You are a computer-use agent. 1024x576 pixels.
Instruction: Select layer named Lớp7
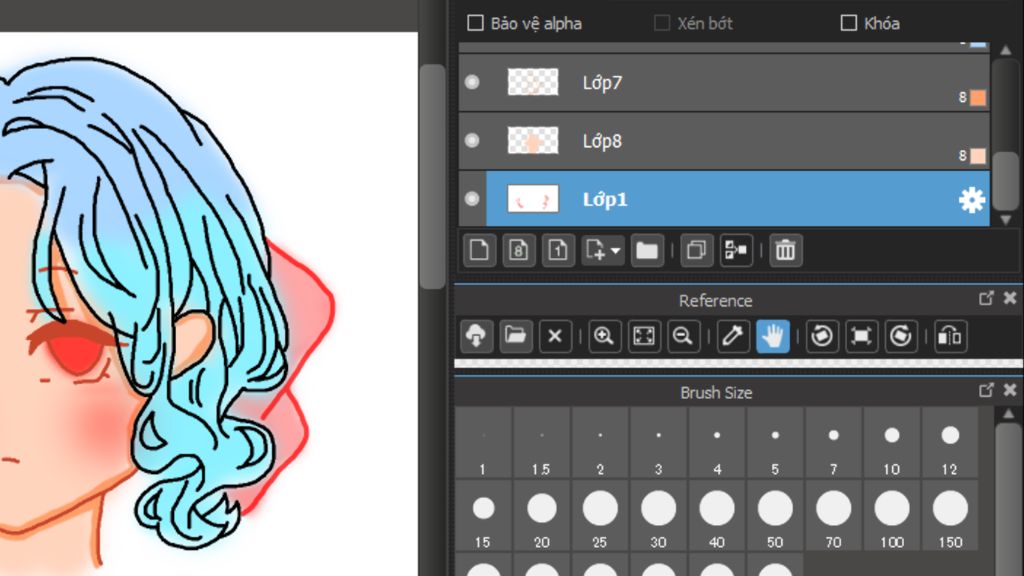coord(602,83)
